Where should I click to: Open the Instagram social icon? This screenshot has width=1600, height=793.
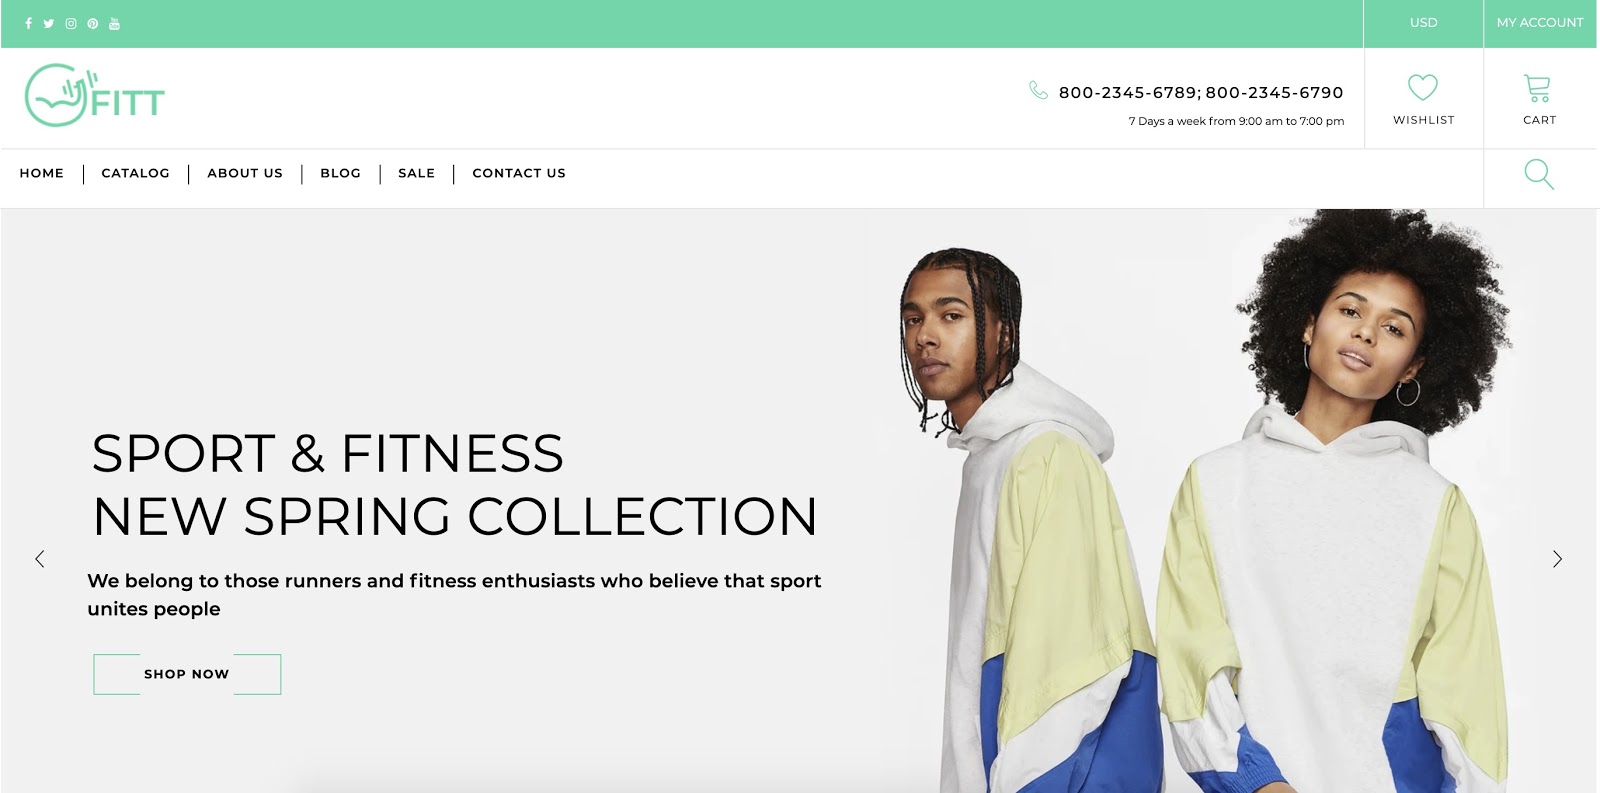coord(71,23)
